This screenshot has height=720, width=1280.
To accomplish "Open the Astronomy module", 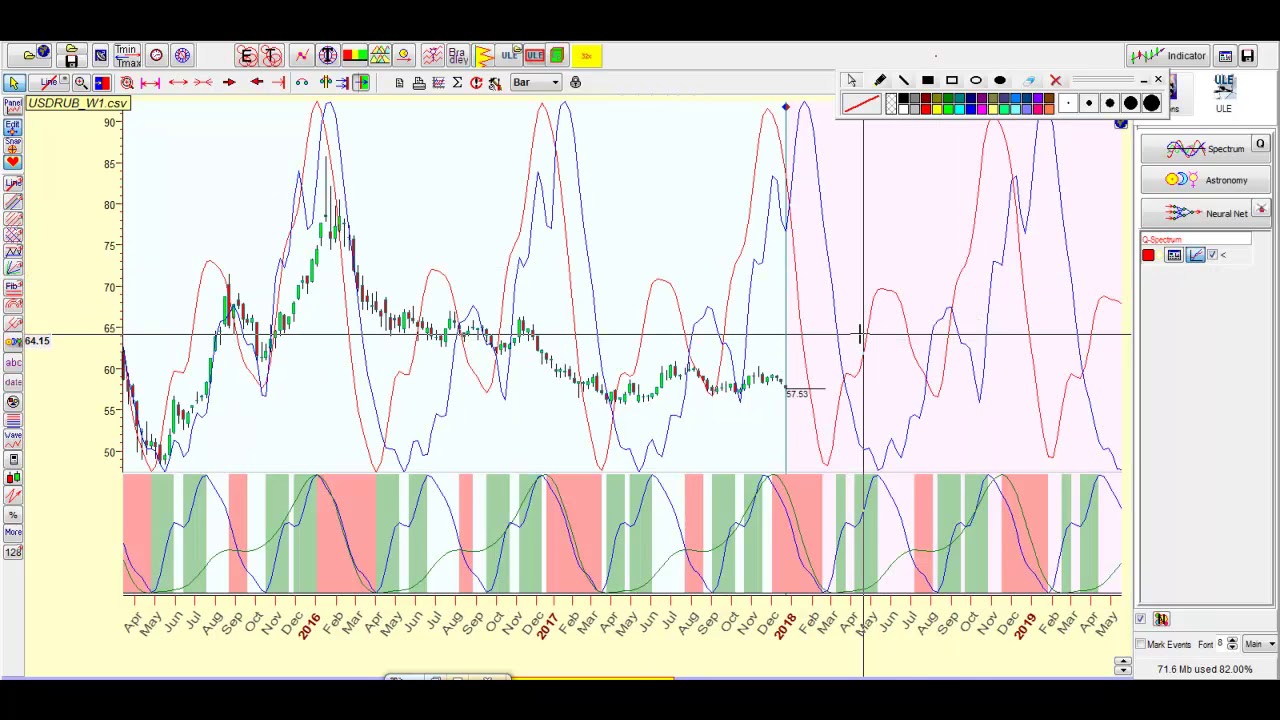I will [1205, 180].
